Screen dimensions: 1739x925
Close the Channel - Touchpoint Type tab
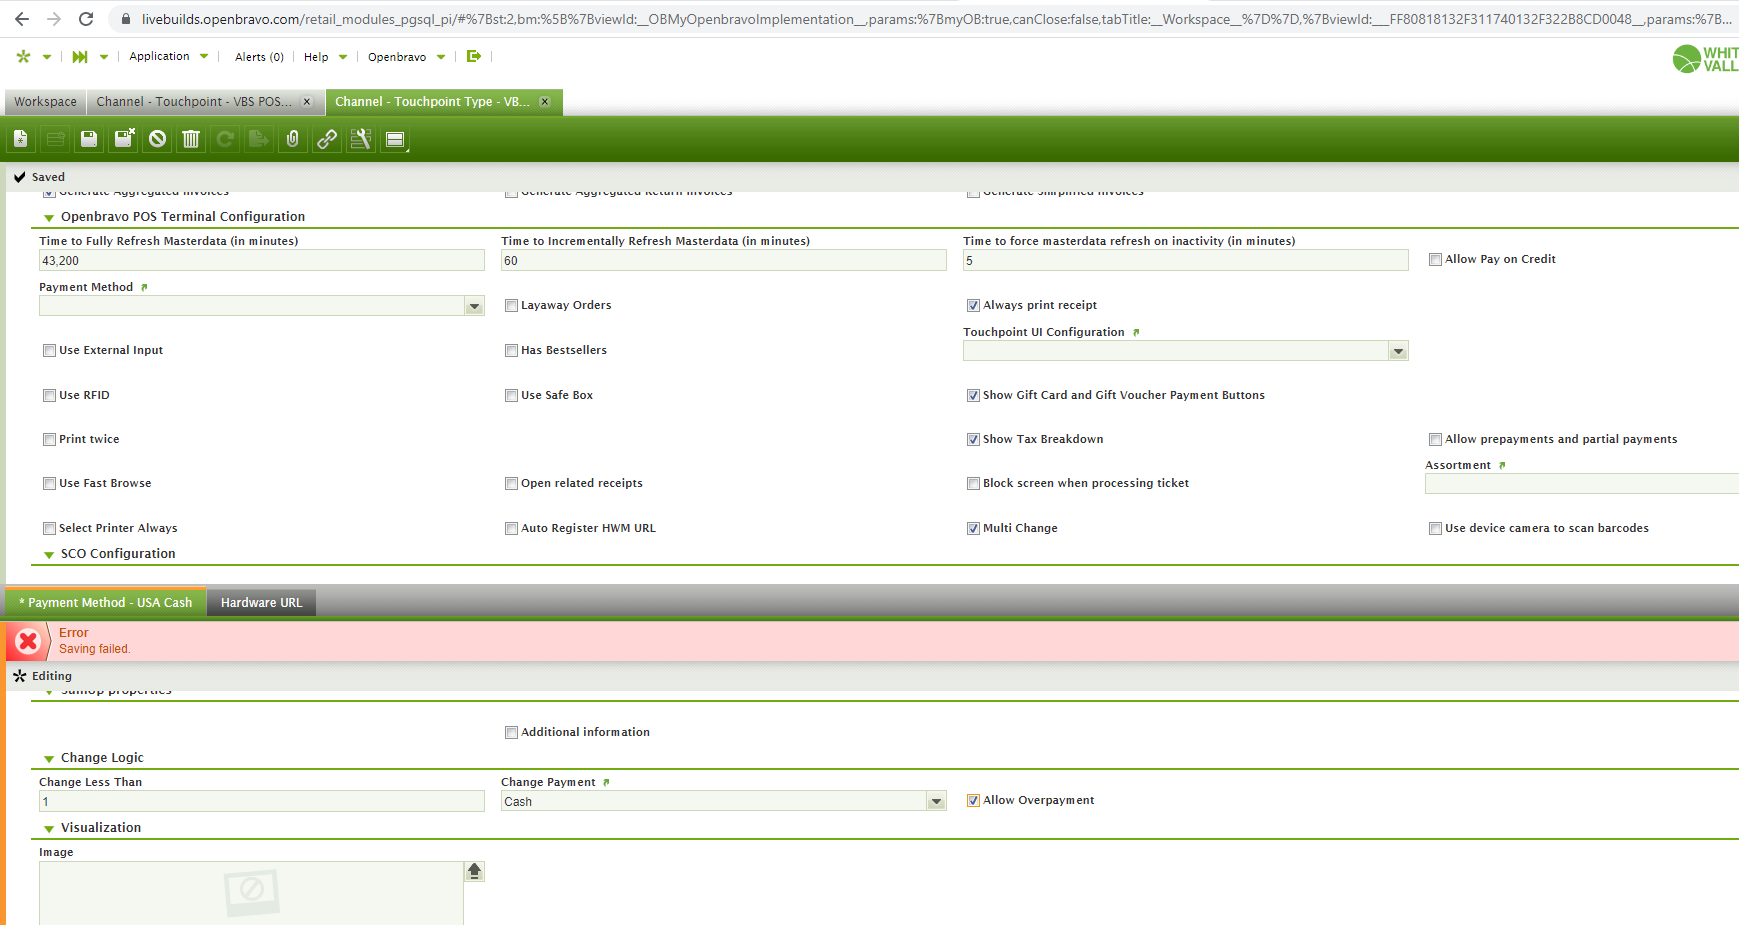tap(545, 102)
